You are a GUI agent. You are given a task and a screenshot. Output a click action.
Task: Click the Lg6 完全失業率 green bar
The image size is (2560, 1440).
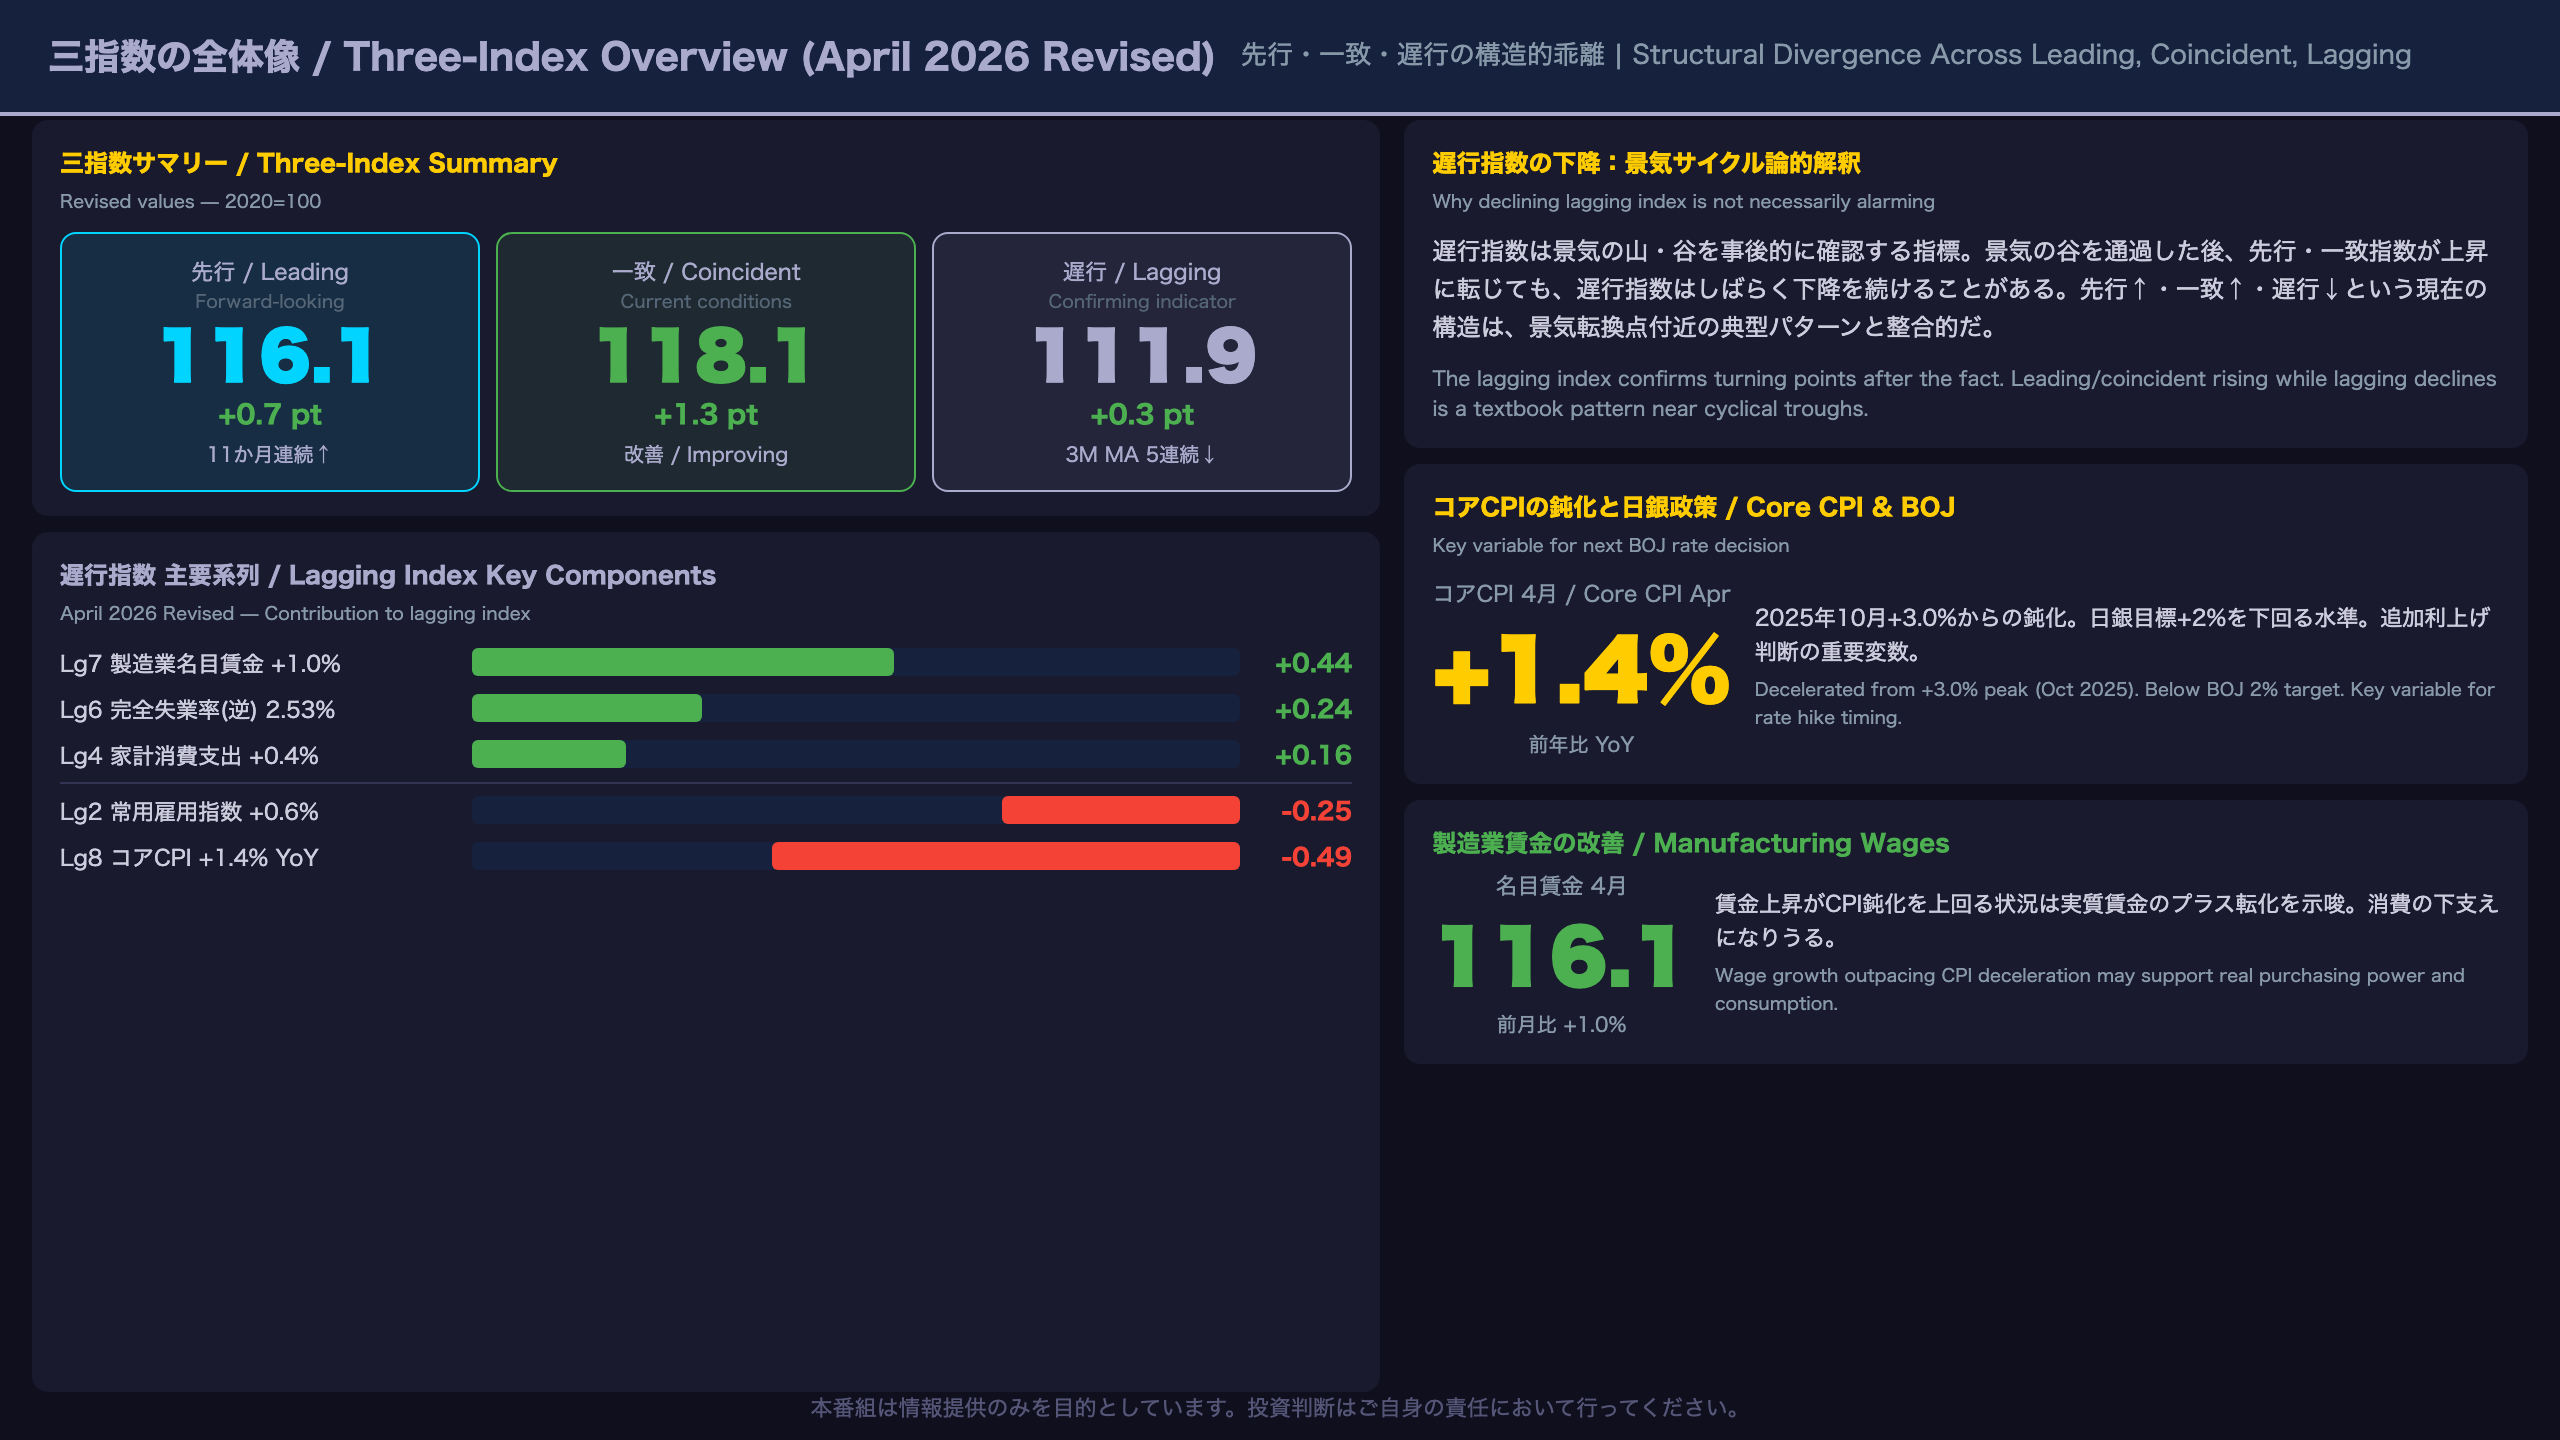coord(587,708)
